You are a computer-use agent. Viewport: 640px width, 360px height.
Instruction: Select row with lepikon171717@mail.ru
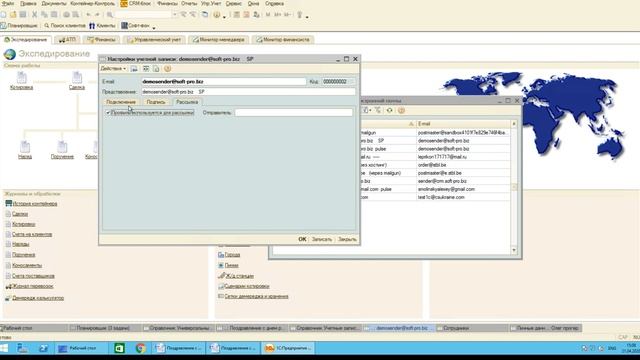point(436,157)
